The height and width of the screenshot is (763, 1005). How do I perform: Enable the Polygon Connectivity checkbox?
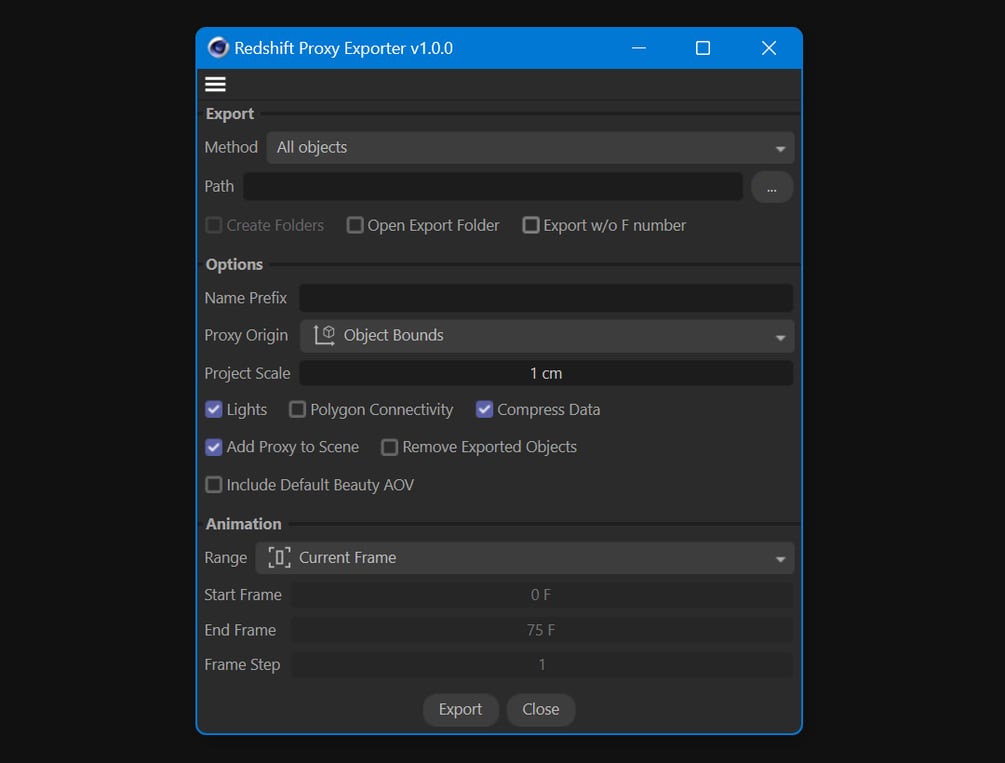tap(297, 409)
